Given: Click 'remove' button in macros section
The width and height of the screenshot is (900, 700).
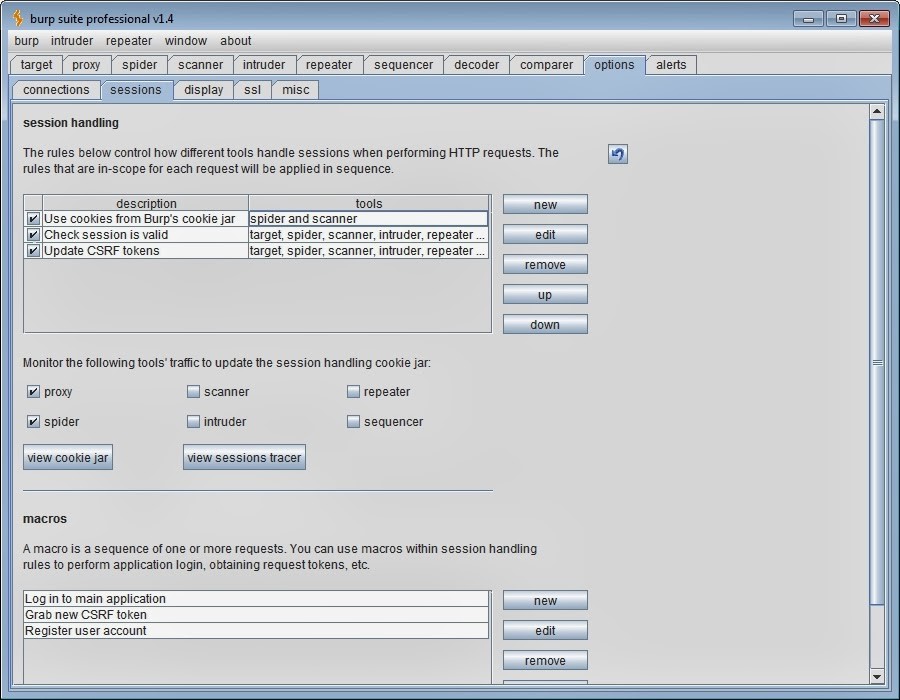Looking at the screenshot, I should [x=545, y=660].
